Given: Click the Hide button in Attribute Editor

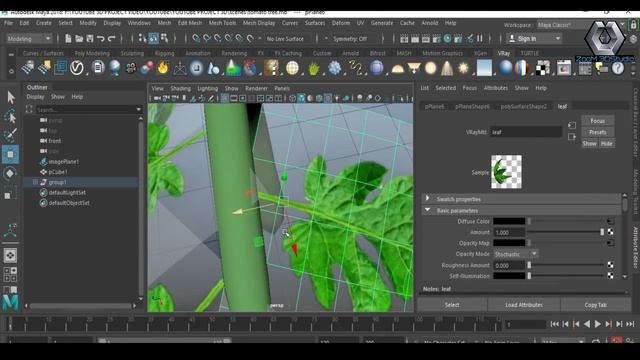Looking at the screenshot, I should tap(607, 144).
